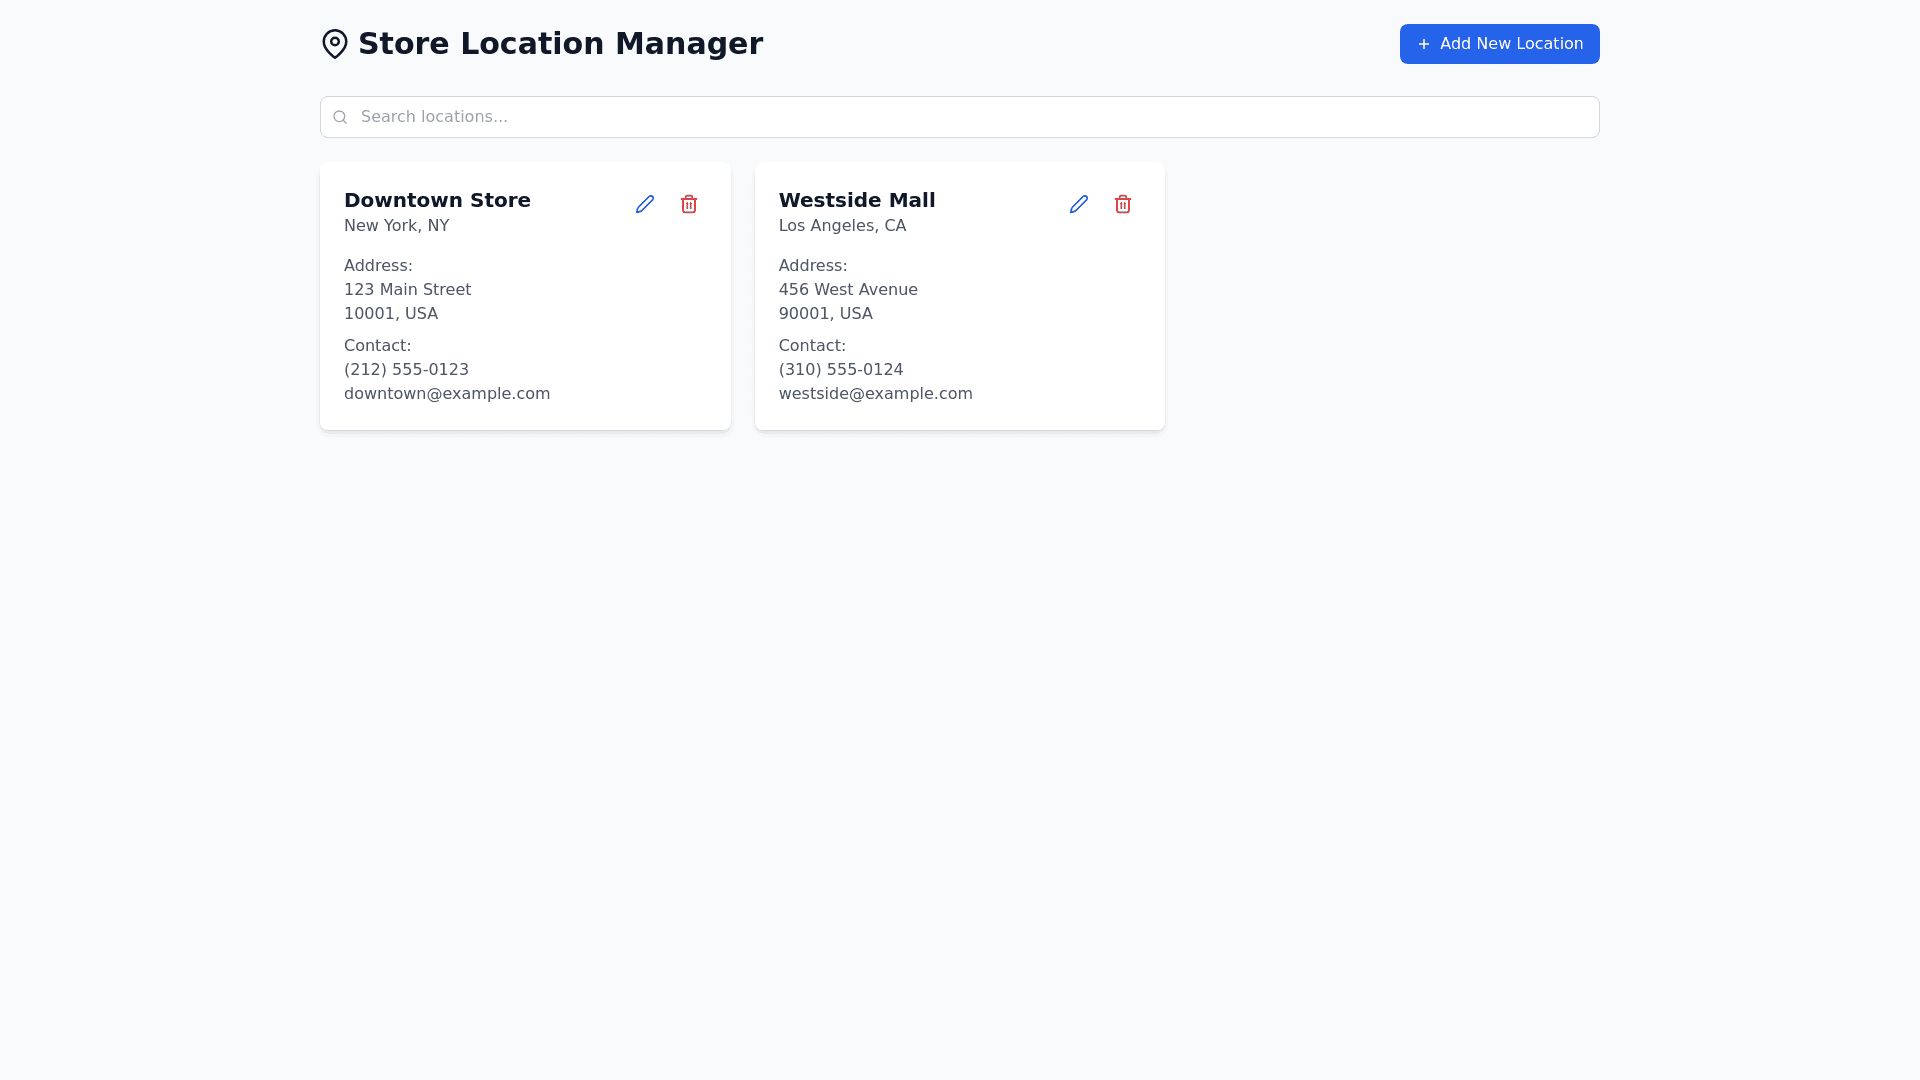Click the Westside Mall pencil edit icon
The height and width of the screenshot is (1080, 1920).
[x=1079, y=204]
